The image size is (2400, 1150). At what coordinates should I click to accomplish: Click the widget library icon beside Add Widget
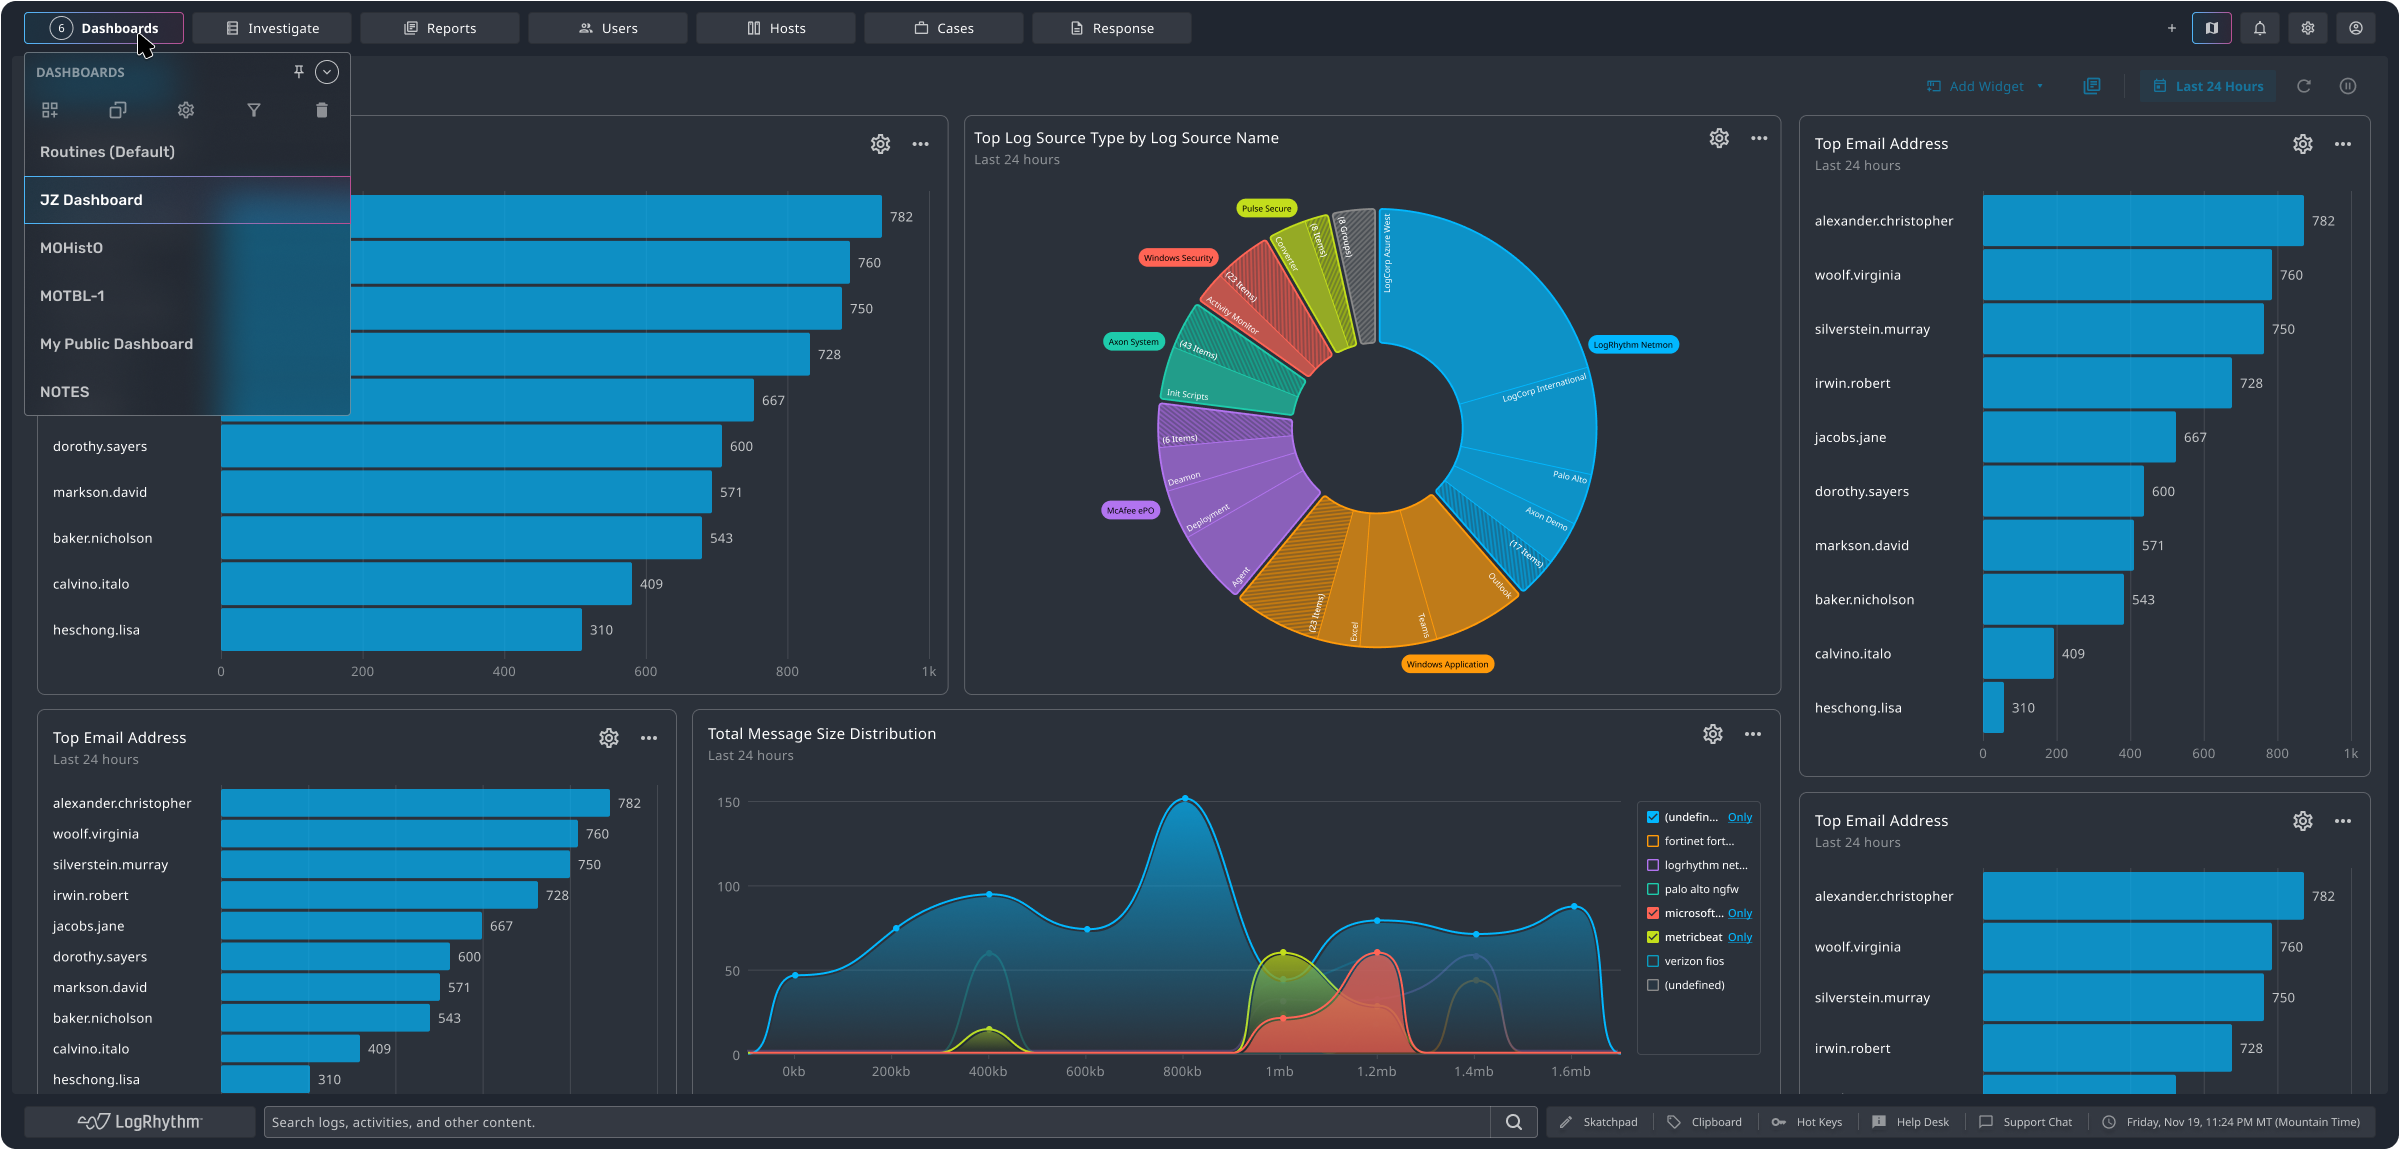2092,86
